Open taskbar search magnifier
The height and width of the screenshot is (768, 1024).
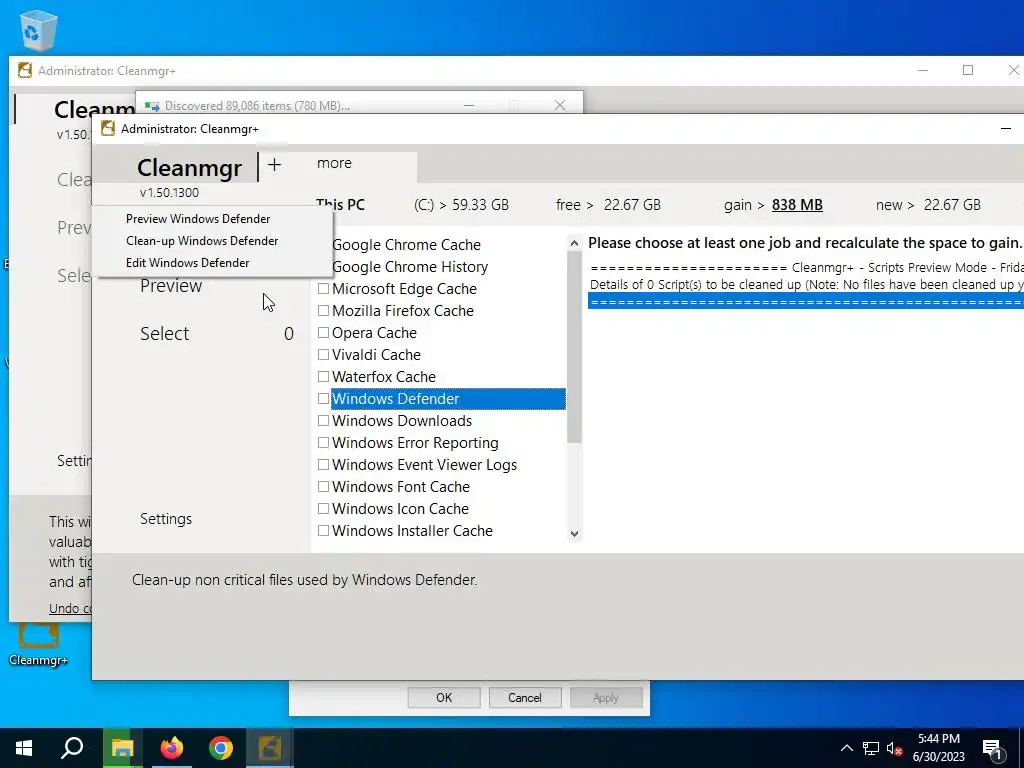72,748
